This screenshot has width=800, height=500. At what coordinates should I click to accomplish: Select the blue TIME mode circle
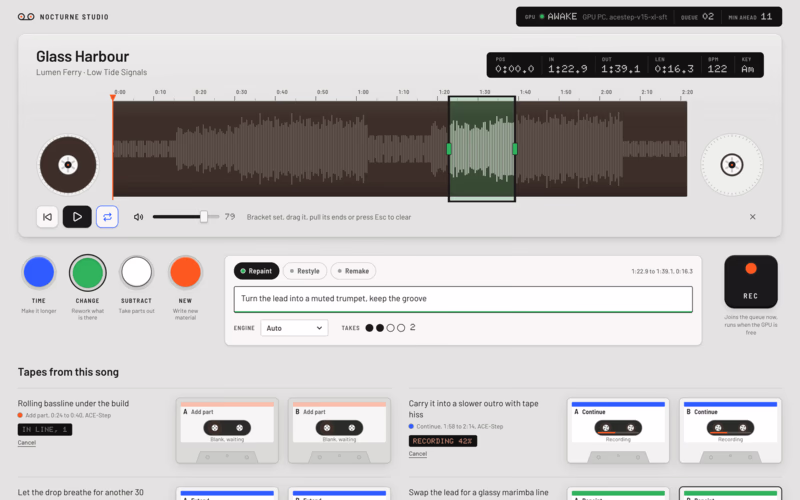pyautogui.click(x=39, y=272)
